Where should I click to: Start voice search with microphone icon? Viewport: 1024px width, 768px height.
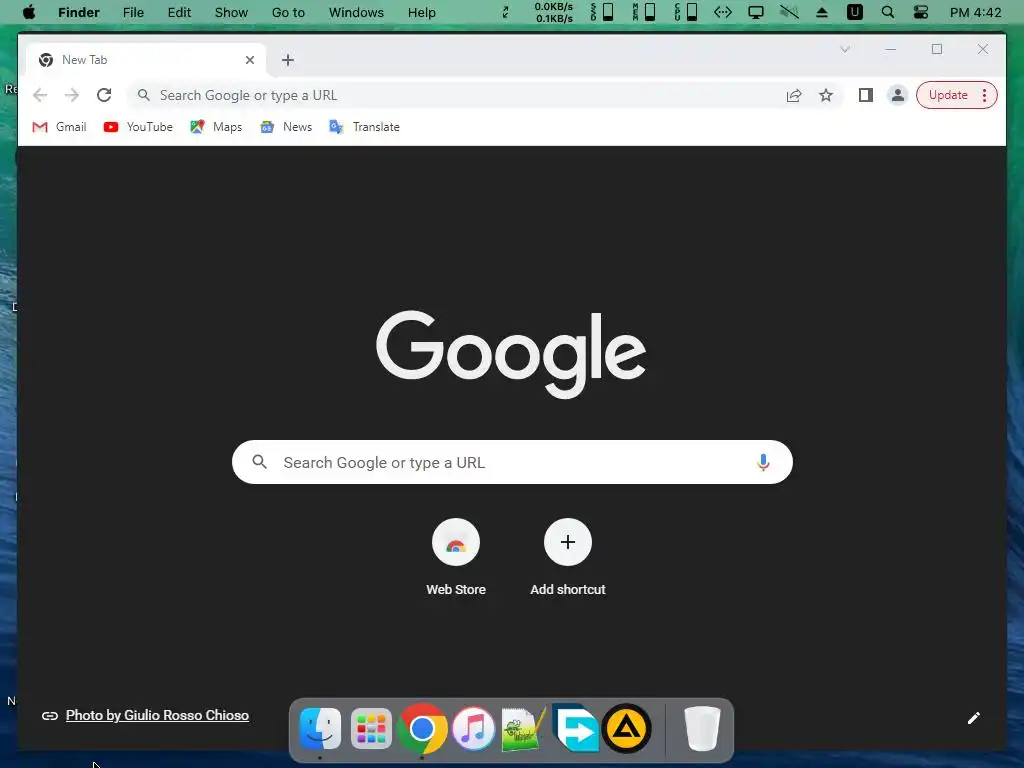click(x=763, y=462)
